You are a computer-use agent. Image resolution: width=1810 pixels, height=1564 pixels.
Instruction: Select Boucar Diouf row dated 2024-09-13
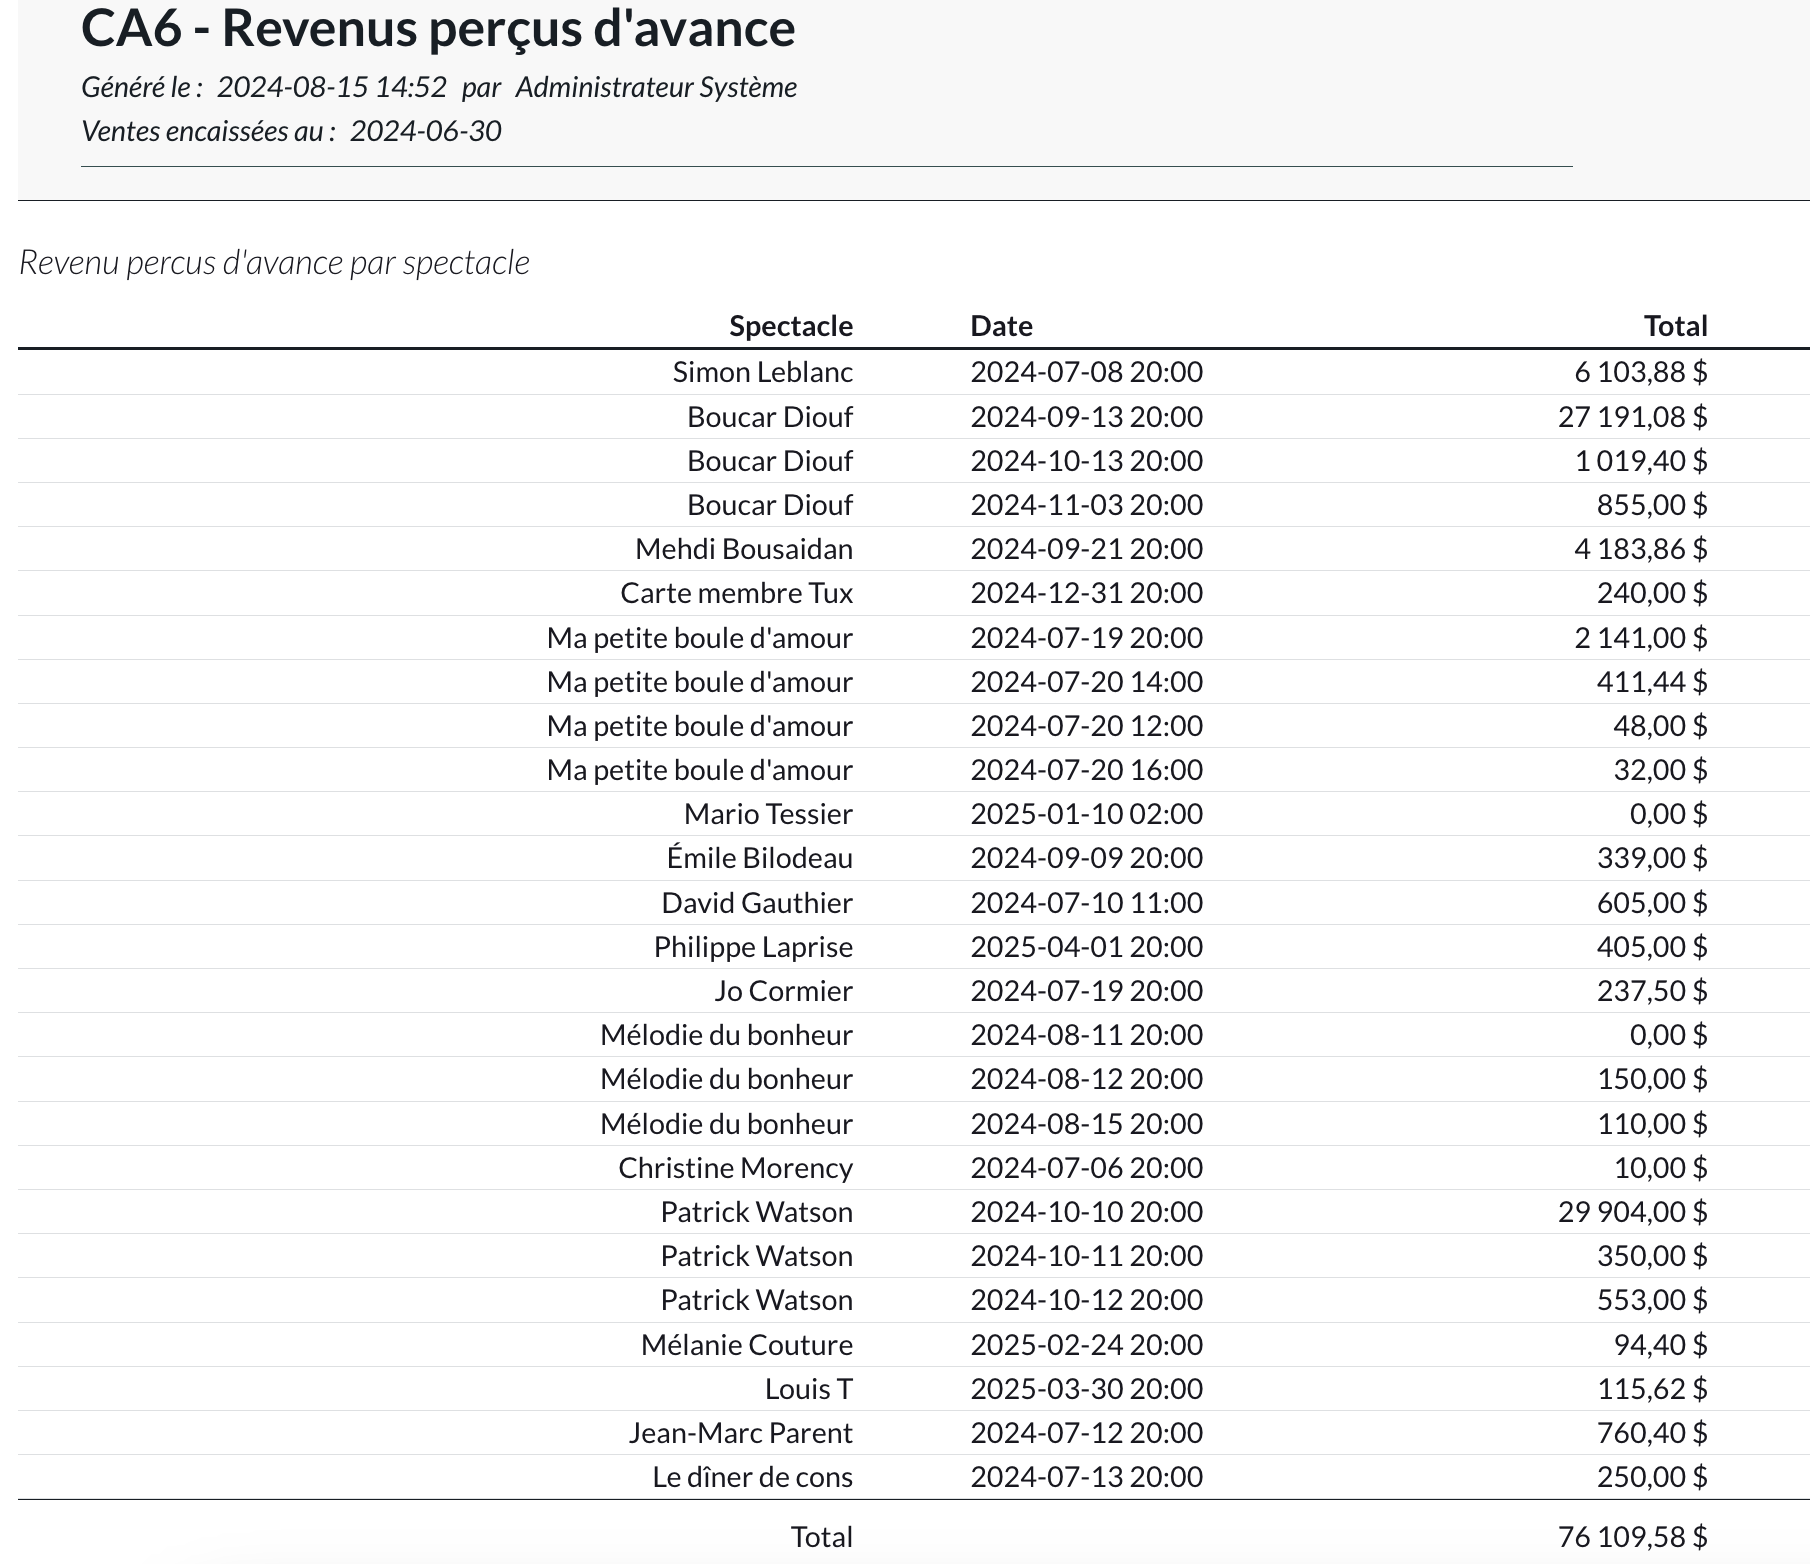click(x=914, y=417)
